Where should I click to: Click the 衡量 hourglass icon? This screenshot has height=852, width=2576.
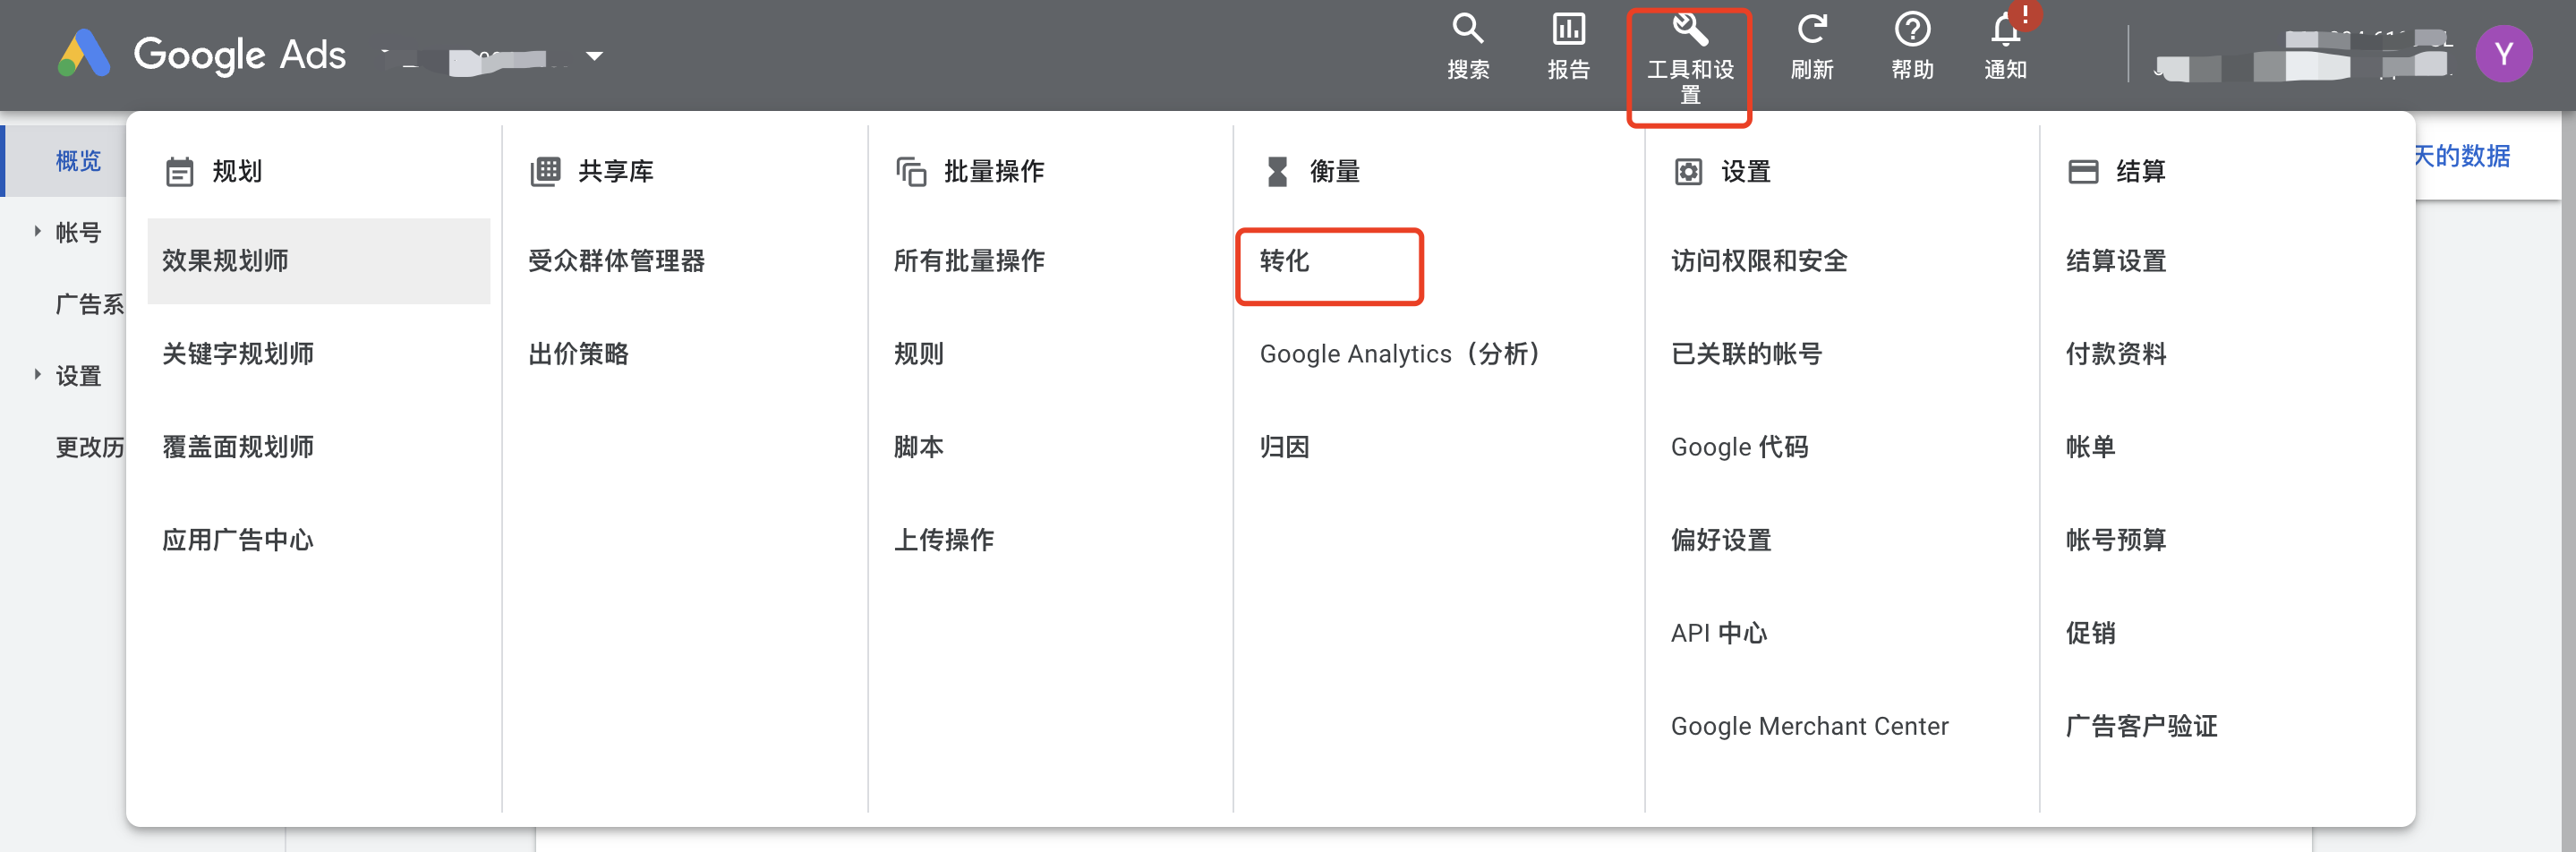[x=1277, y=172]
